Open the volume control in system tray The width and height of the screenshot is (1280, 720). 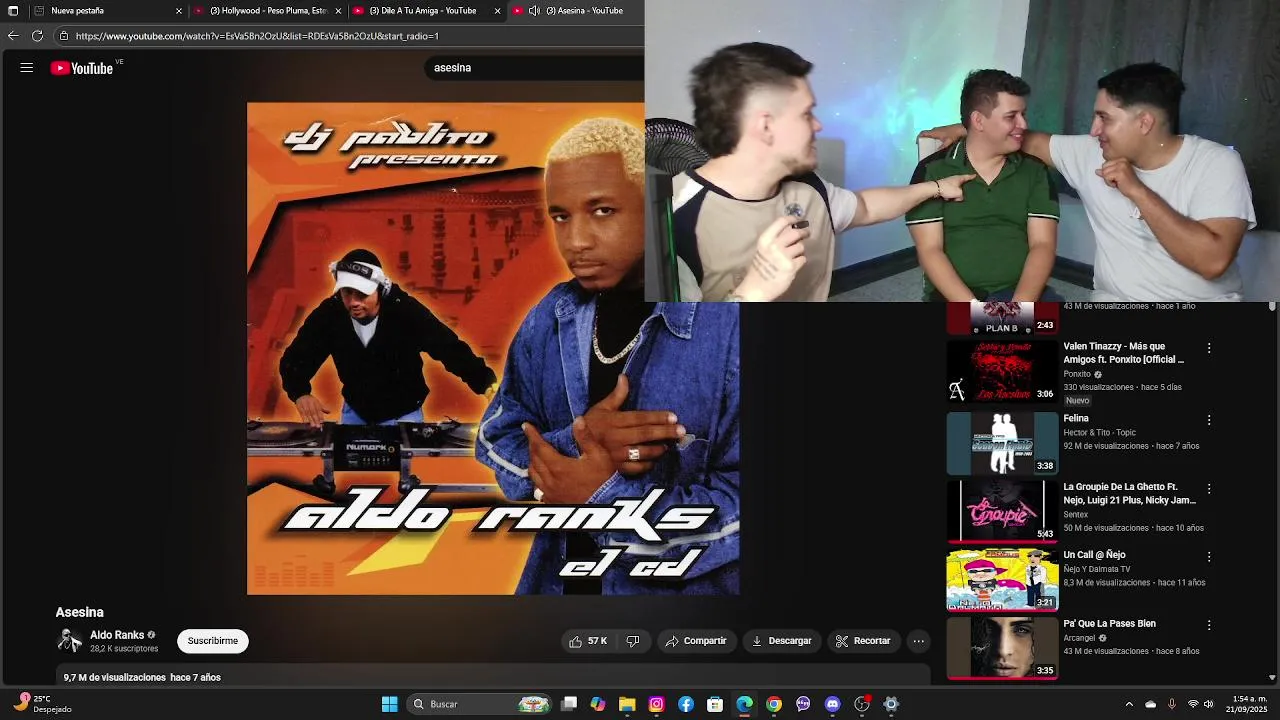[x=1208, y=704]
